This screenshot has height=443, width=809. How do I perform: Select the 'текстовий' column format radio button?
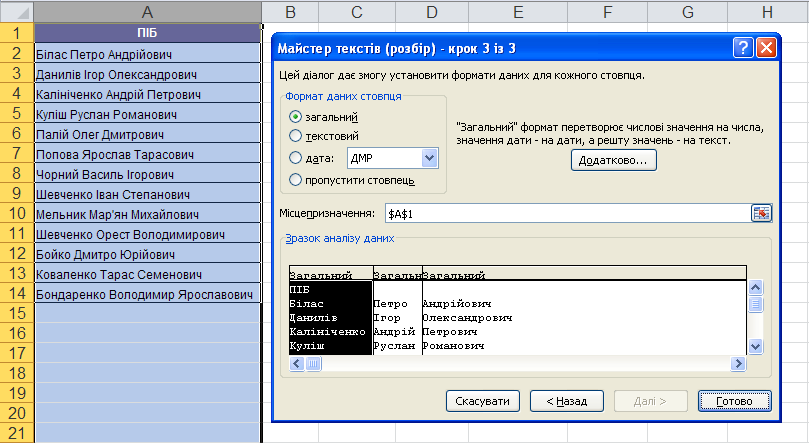(x=295, y=136)
